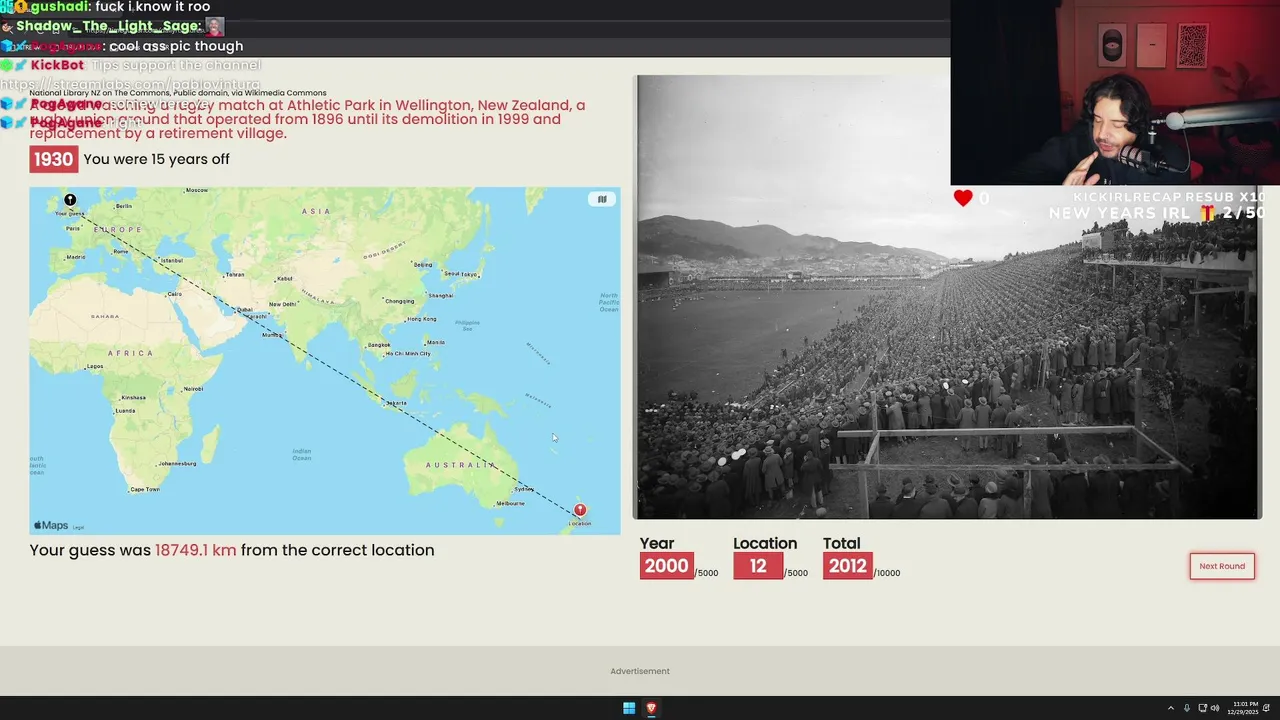This screenshot has width=1280, height=720.
Task: Click the Moscow label on the map
Action: tap(197, 190)
